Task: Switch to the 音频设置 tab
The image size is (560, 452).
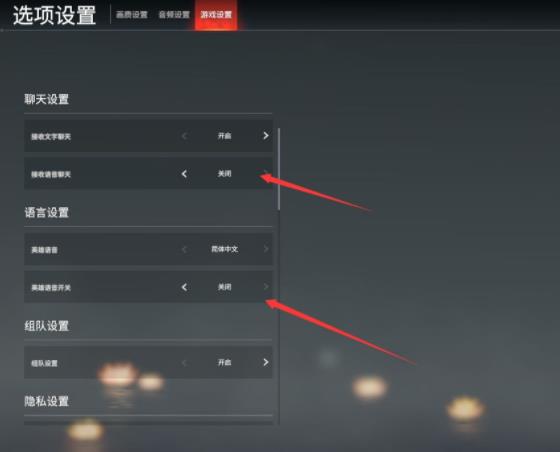Action: click(x=174, y=15)
